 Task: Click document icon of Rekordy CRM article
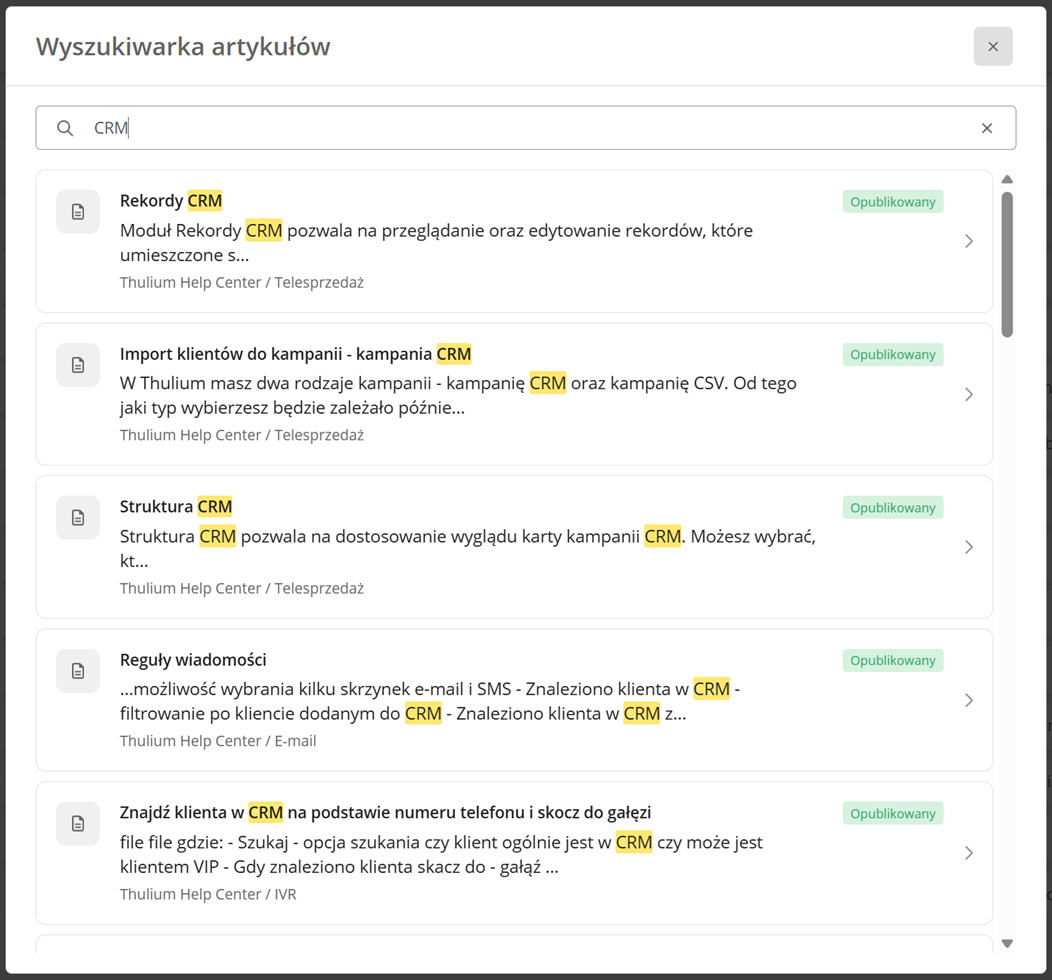[x=78, y=212]
